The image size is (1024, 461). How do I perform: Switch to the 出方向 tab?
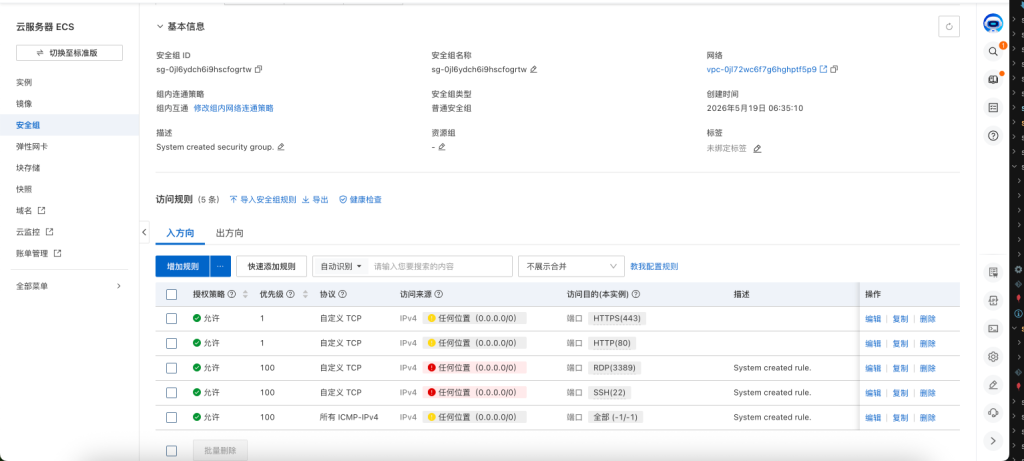coord(230,233)
